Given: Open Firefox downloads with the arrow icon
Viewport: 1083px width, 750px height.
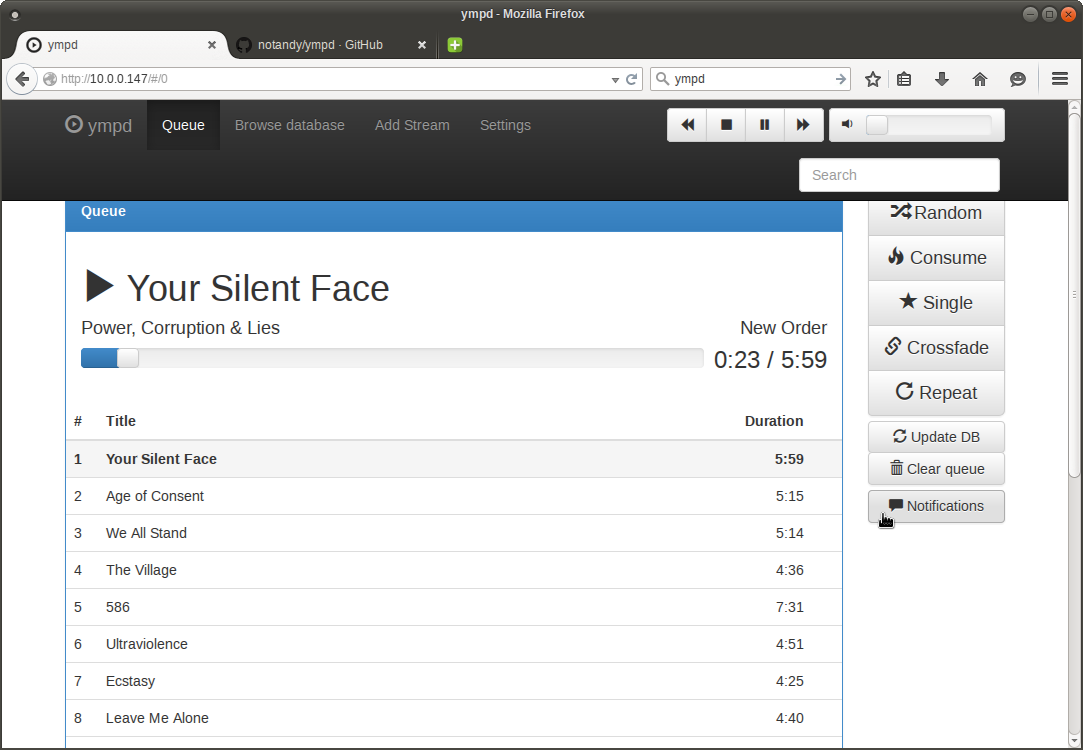Looking at the screenshot, I should (941, 78).
